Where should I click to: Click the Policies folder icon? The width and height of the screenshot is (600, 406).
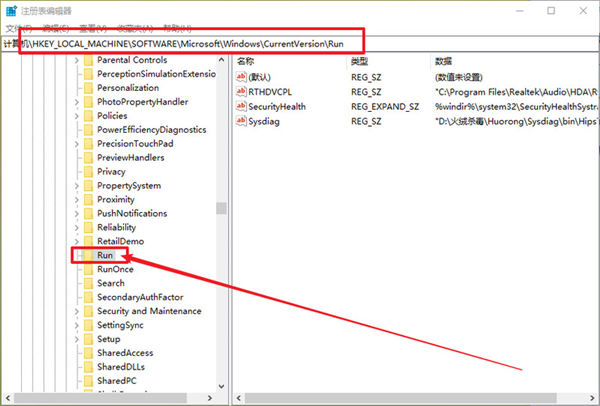coord(88,116)
